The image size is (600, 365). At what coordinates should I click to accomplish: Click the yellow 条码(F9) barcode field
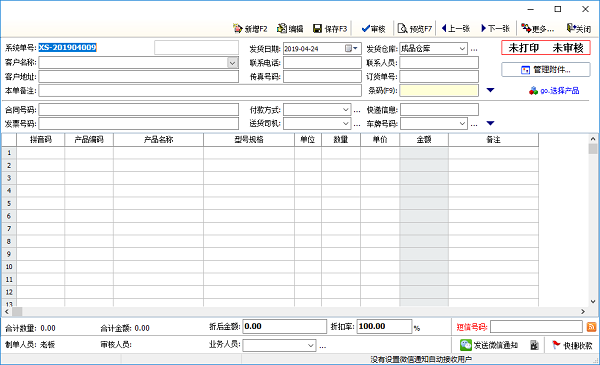(439, 91)
